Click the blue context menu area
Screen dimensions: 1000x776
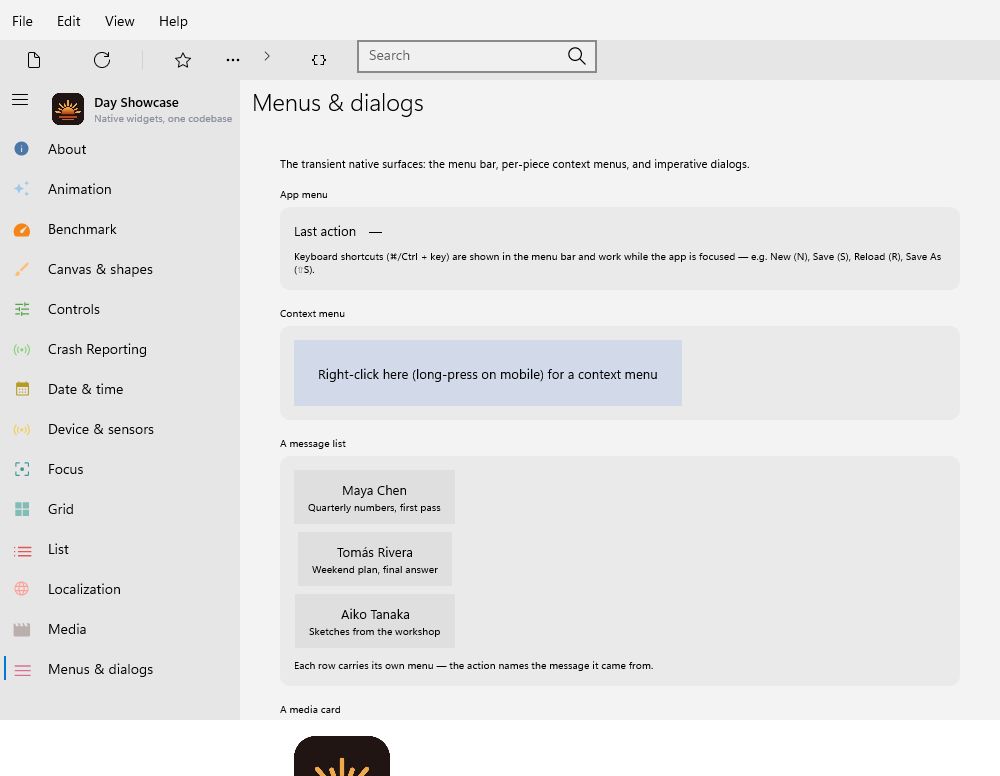(488, 373)
